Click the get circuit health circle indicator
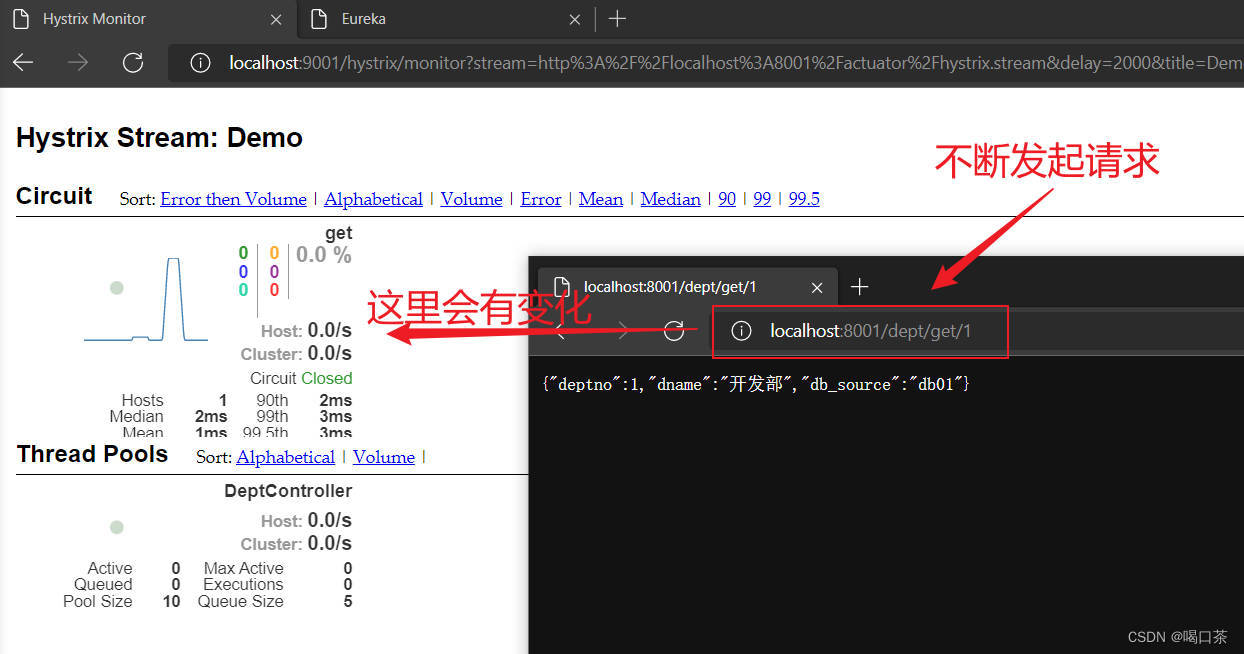 tap(117, 288)
